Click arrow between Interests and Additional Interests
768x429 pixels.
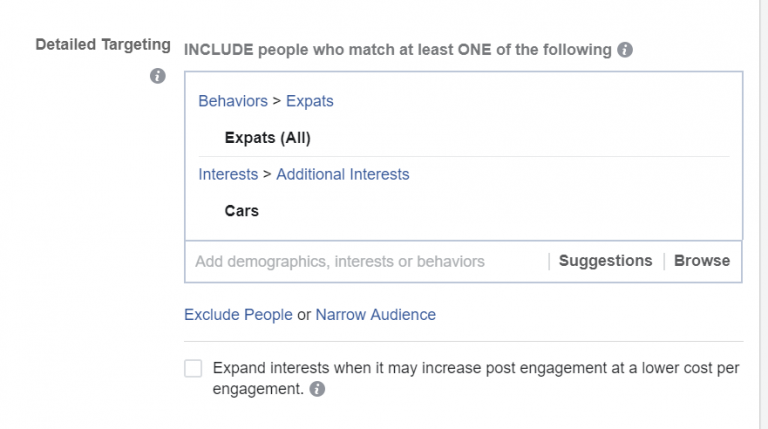pyautogui.click(x=267, y=174)
